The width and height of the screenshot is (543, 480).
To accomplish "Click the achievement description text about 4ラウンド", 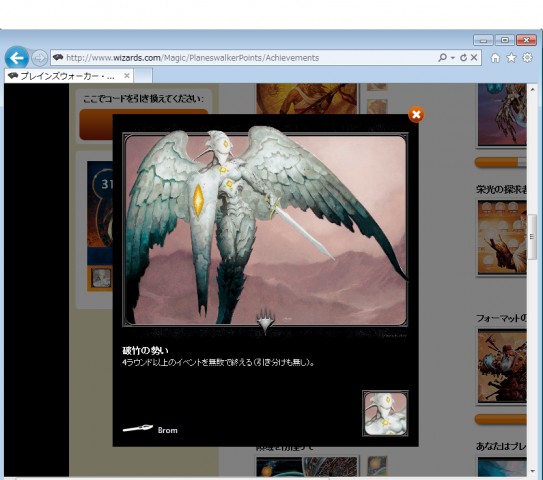I will click(219, 362).
